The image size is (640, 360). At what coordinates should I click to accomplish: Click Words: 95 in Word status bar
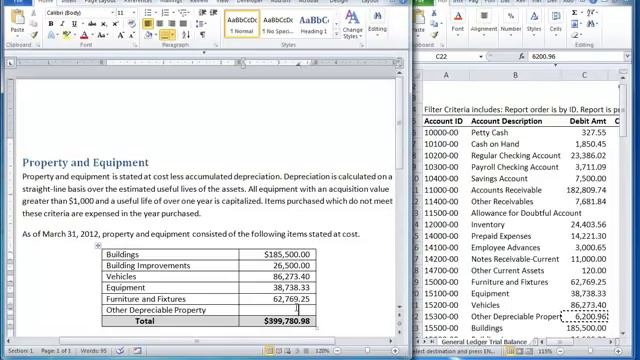coord(93,351)
